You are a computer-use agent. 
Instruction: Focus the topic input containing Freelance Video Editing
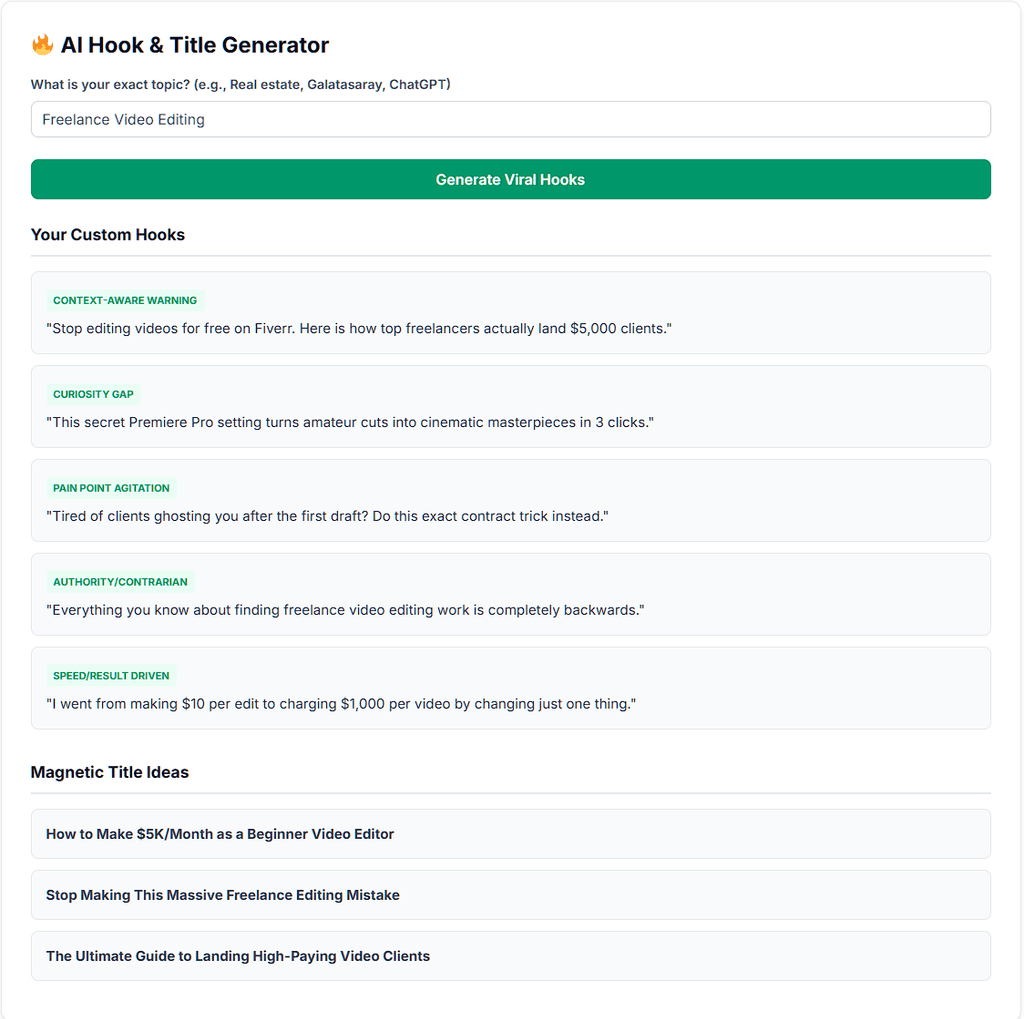[511, 120]
